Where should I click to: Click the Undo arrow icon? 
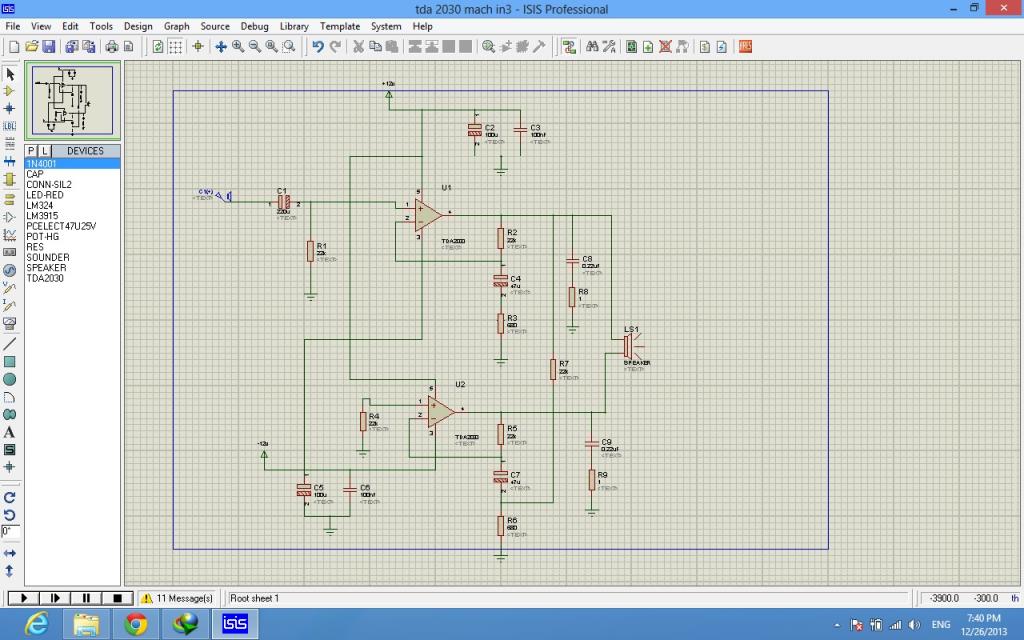[317, 46]
